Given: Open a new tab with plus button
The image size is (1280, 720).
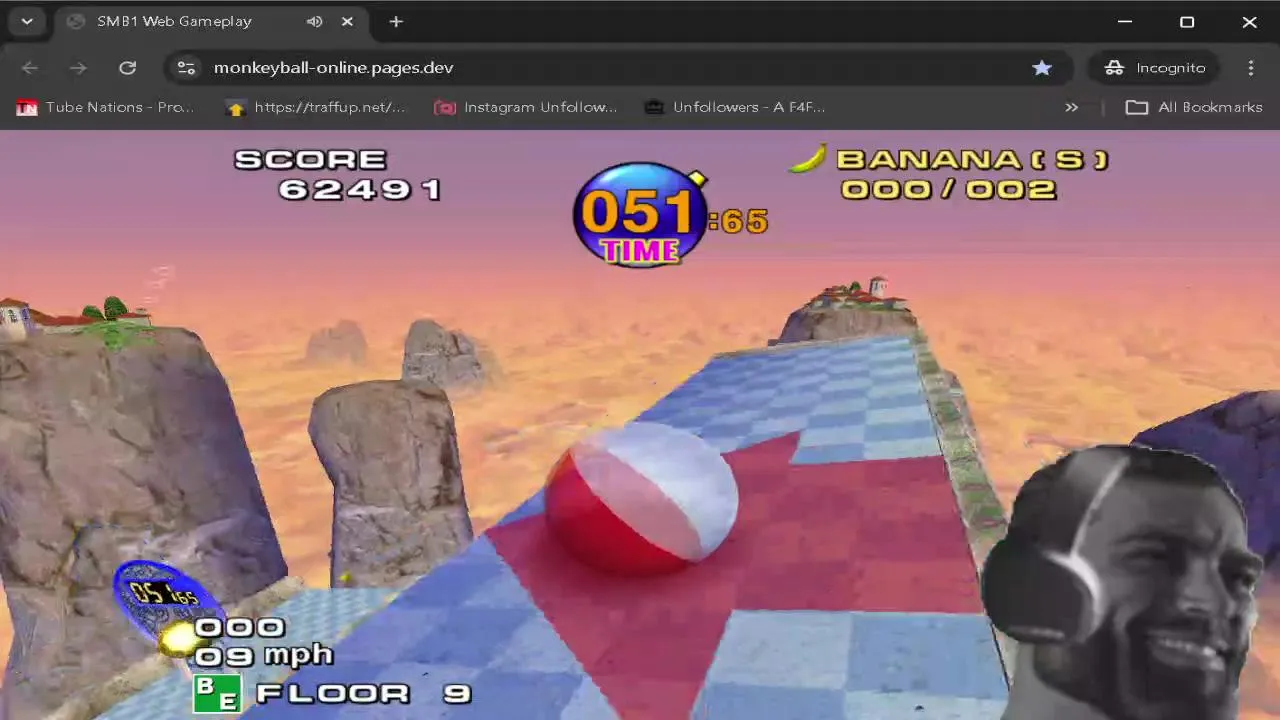Looking at the screenshot, I should [396, 21].
